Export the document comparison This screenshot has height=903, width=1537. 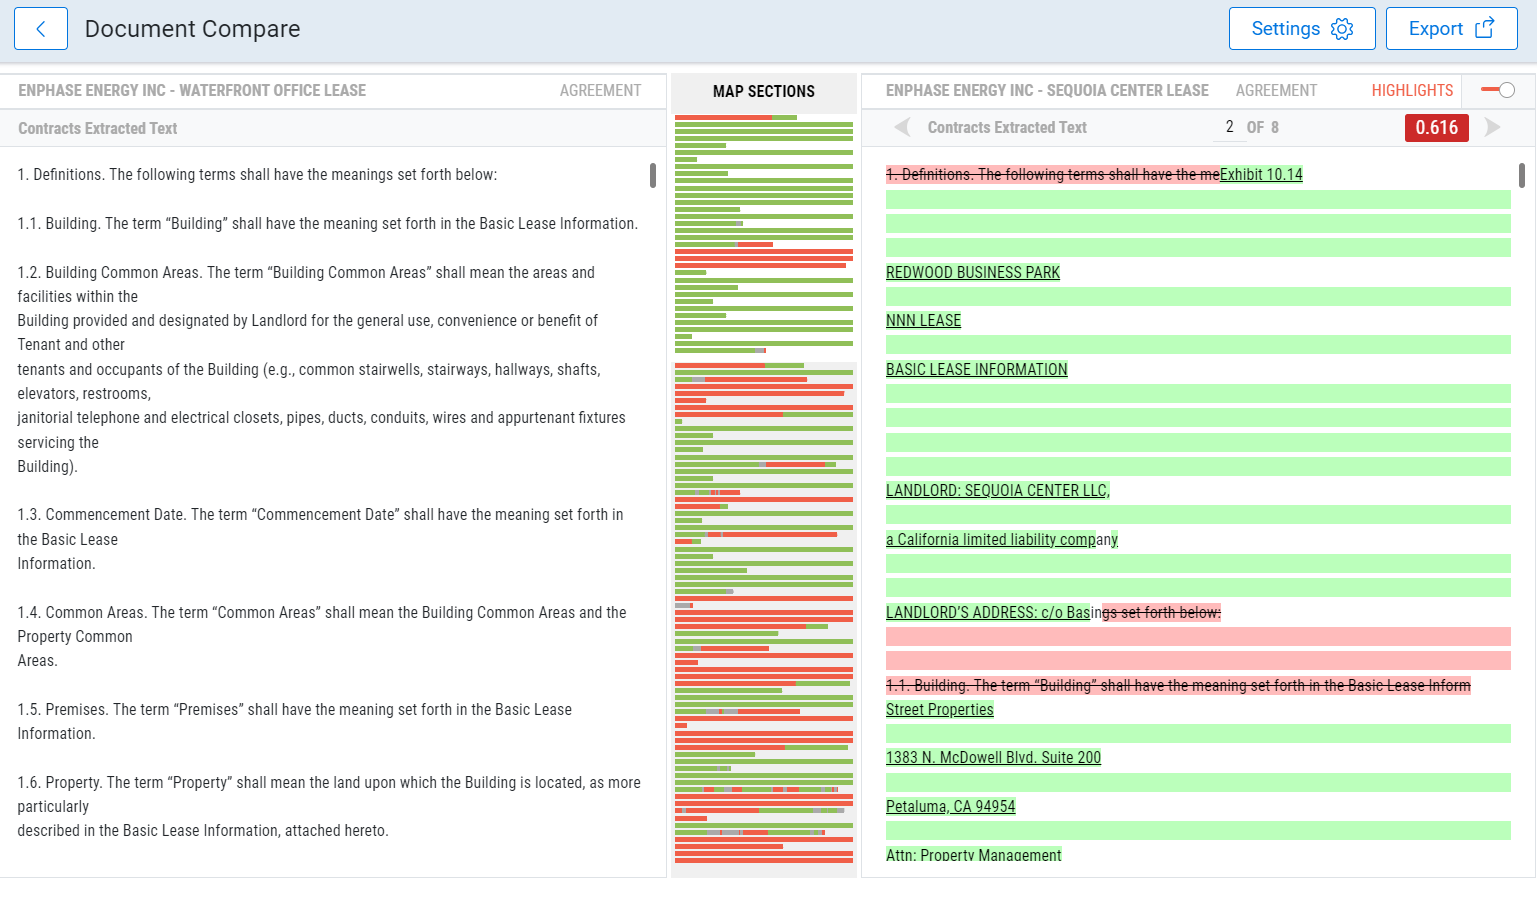point(1451,29)
